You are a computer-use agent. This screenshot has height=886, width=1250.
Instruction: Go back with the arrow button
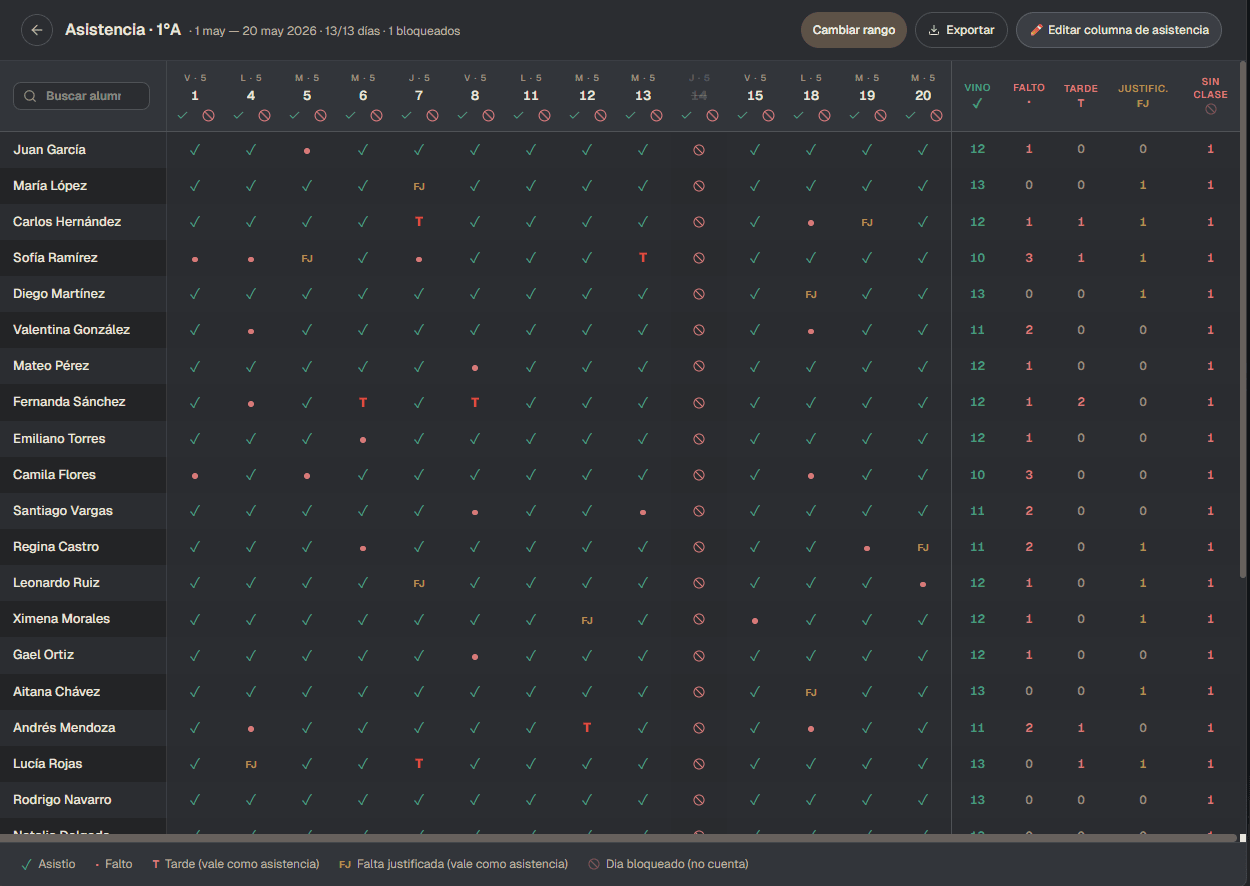[37, 30]
